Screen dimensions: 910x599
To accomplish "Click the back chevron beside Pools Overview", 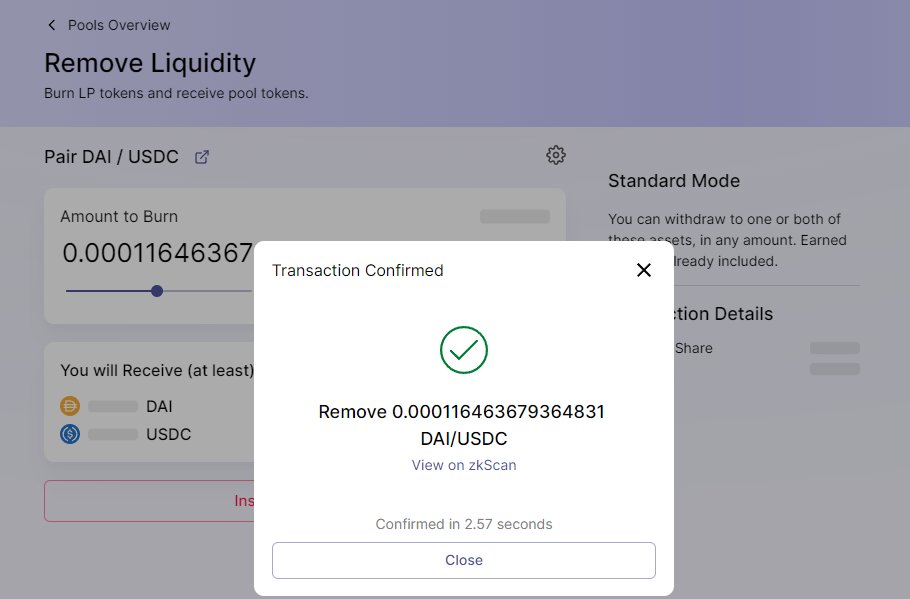I will [x=52, y=25].
